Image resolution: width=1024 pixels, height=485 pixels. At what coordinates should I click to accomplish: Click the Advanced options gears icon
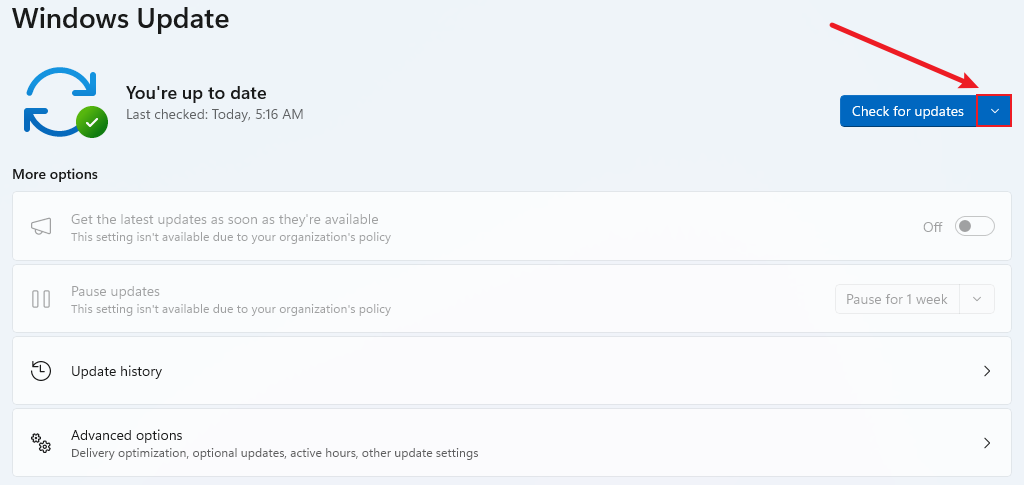[x=41, y=443]
